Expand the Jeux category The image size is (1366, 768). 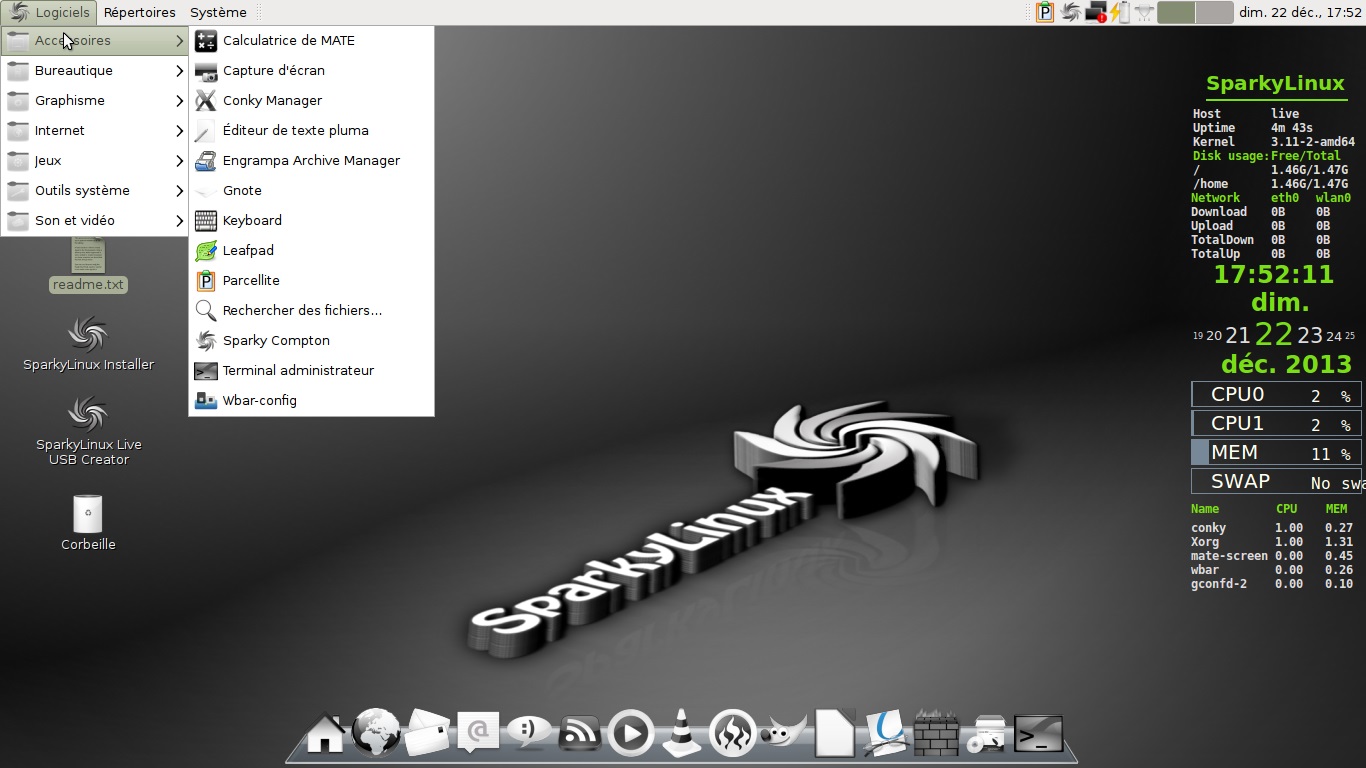(x=95, y=161)
